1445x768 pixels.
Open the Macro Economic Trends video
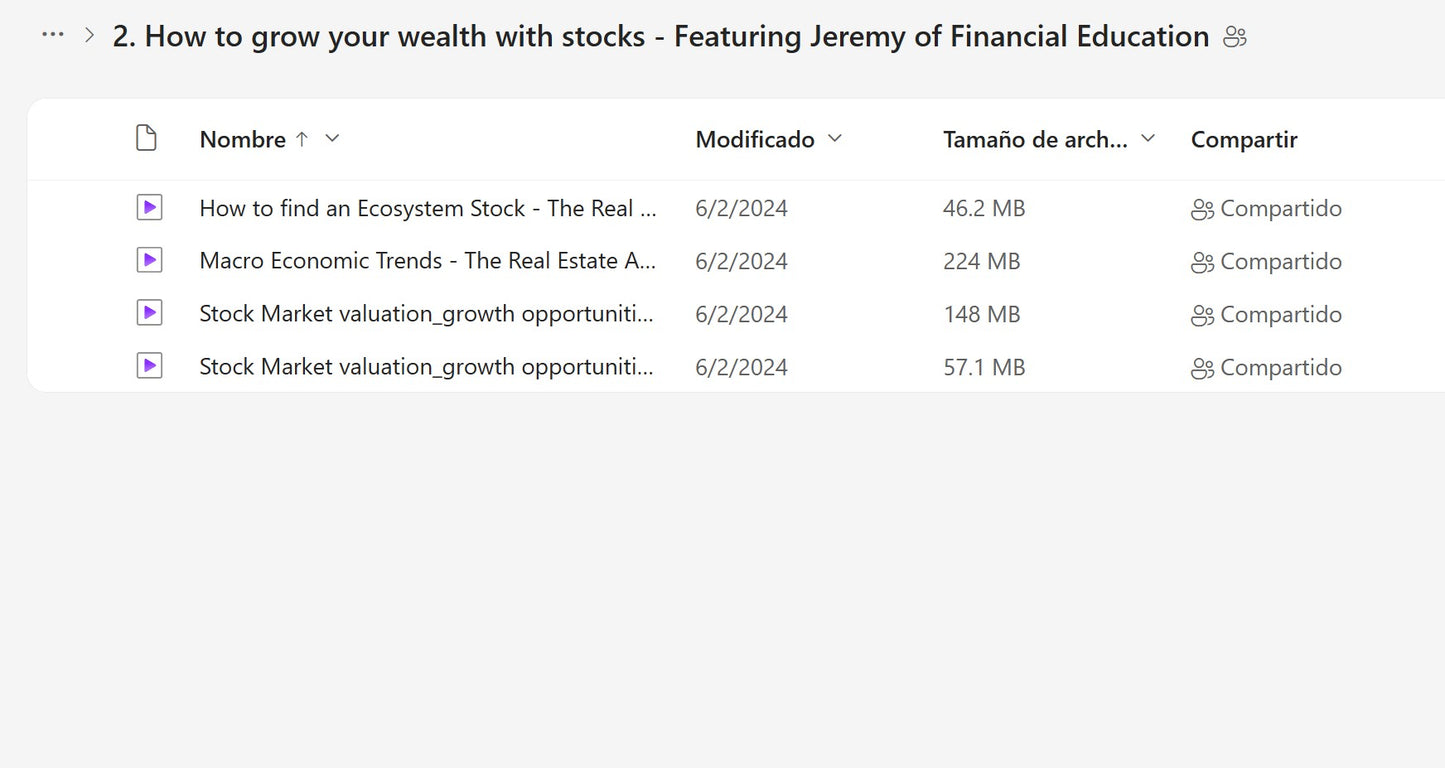(428, 261)
